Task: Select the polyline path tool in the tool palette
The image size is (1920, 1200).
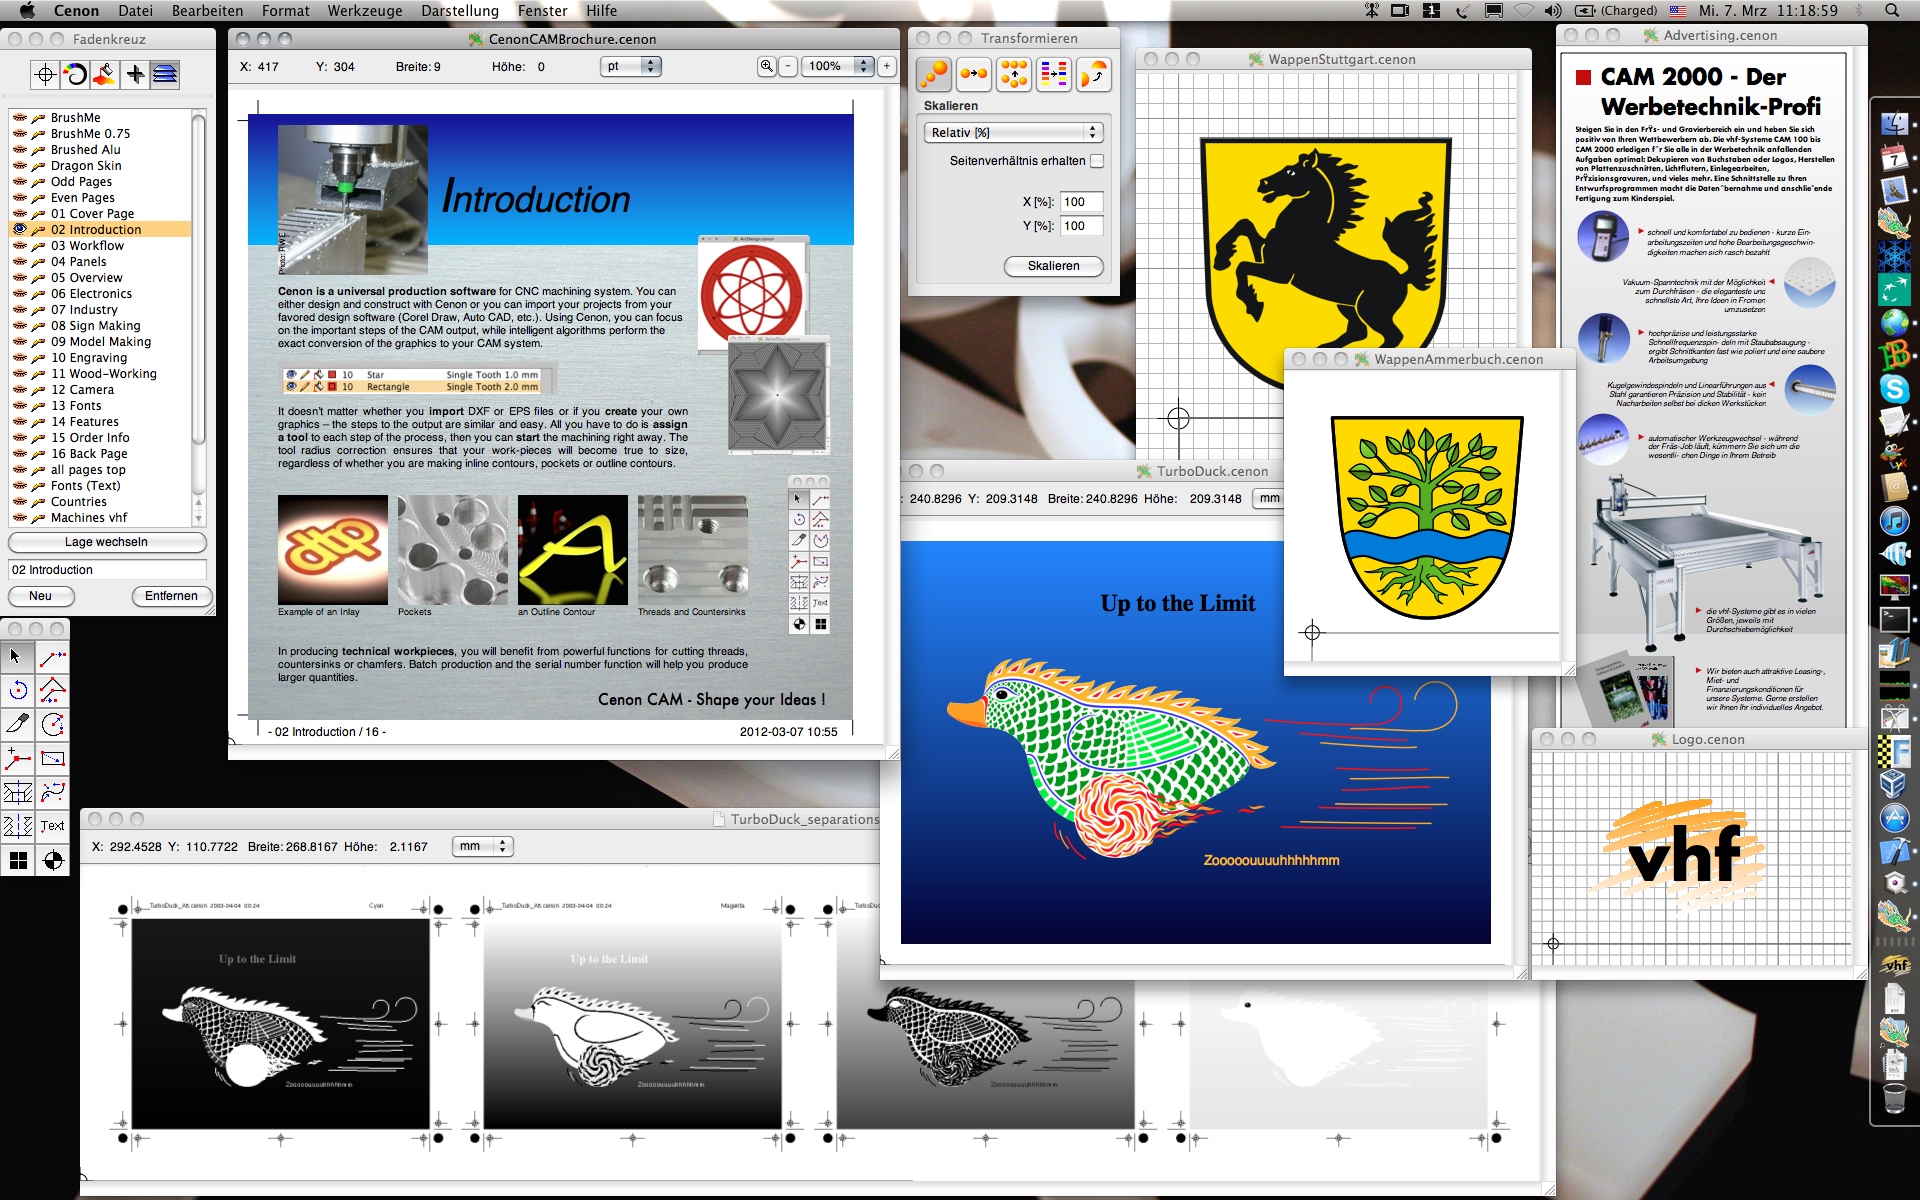Action: click(52, 691)
